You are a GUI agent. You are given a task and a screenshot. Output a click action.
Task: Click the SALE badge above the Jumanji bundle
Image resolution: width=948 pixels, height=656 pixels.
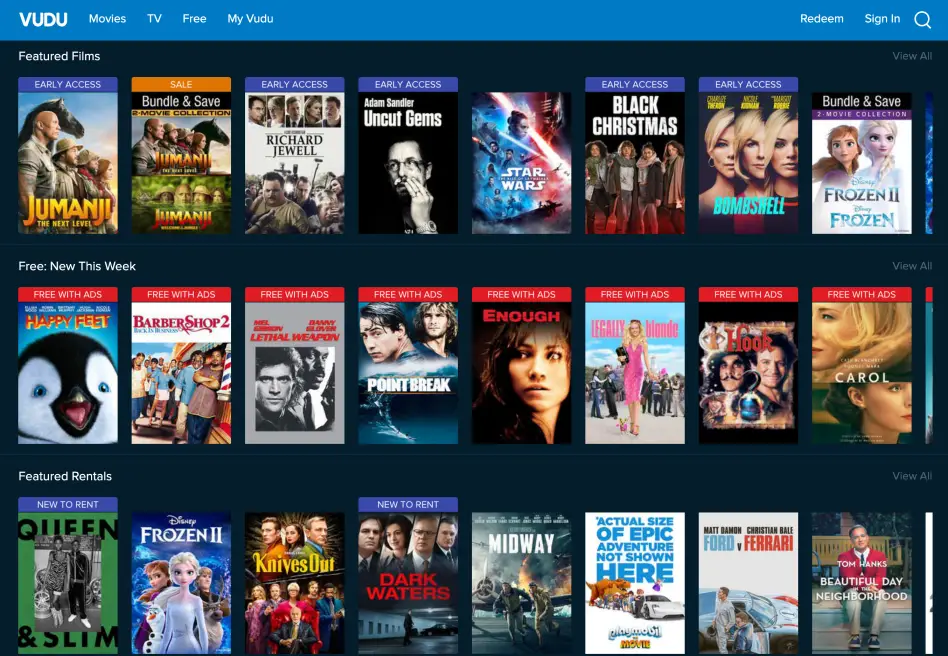pyautogui.click(x=181, y=84)
